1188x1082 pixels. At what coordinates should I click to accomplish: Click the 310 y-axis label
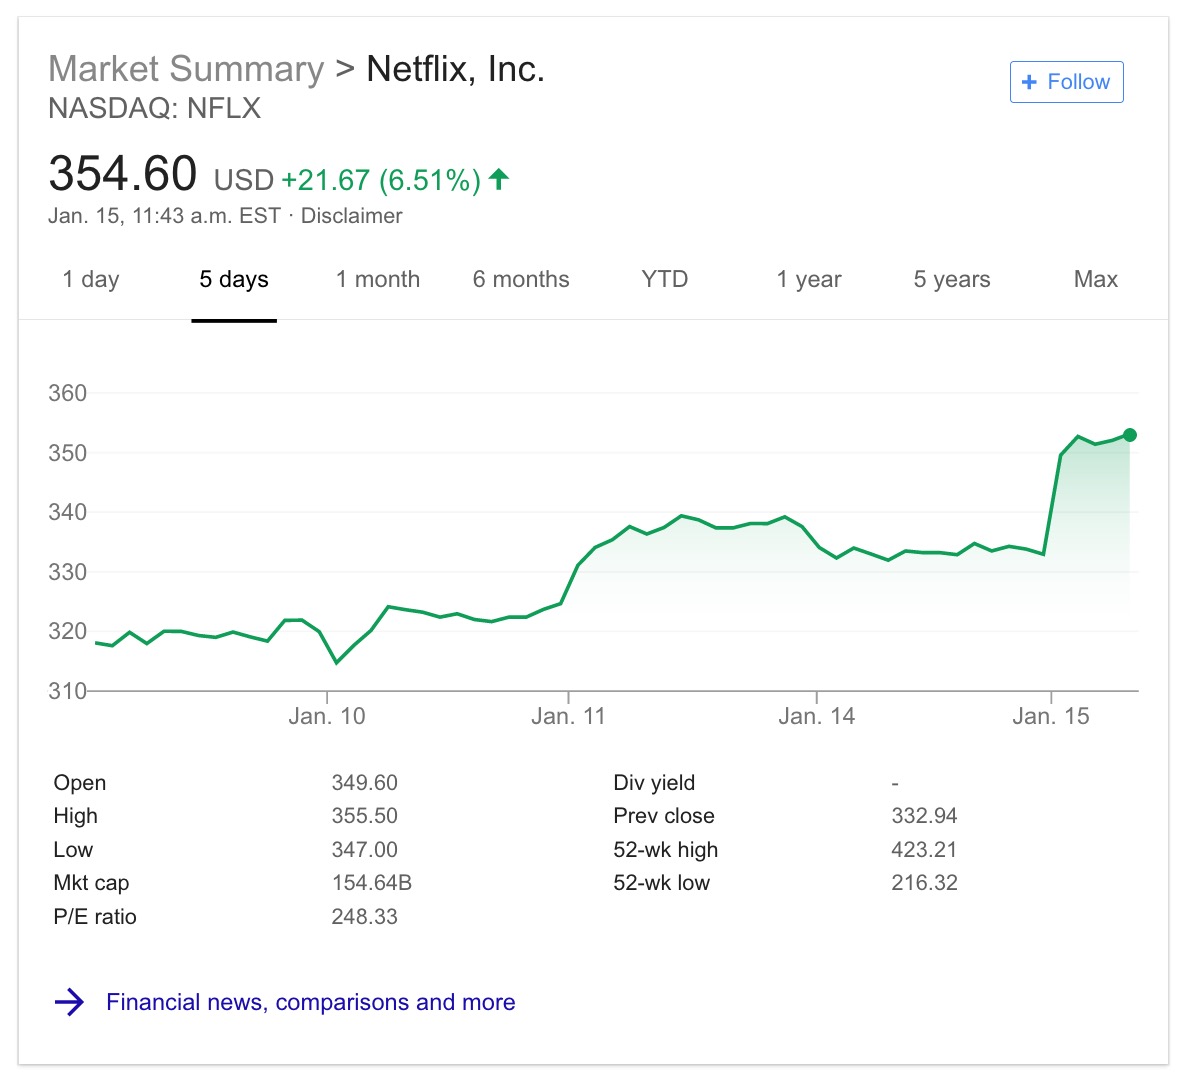pos(67,691)
